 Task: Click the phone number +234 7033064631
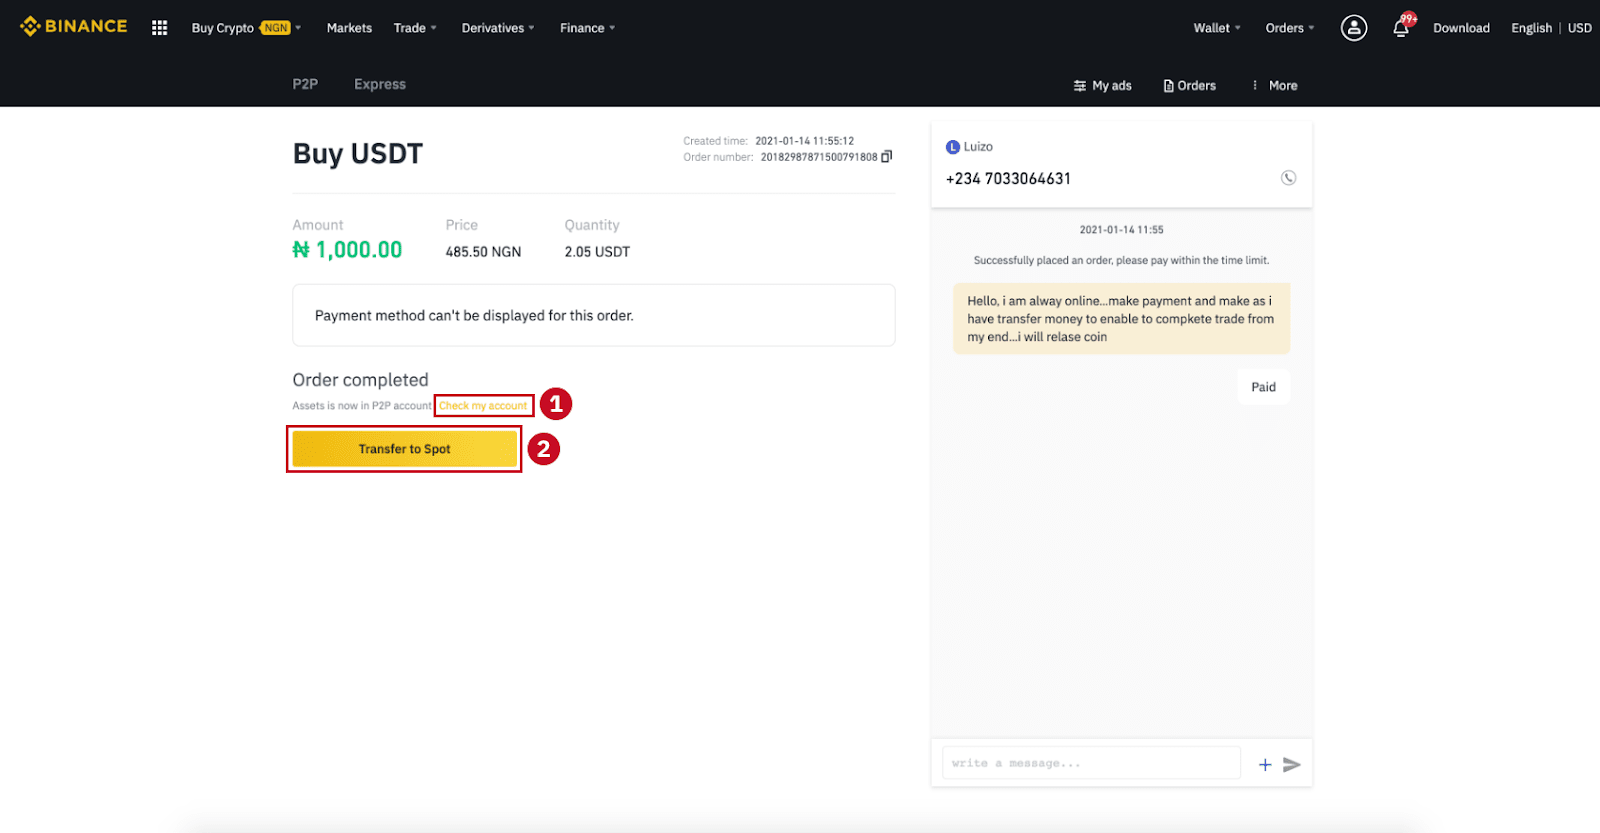click(1008, 178)
